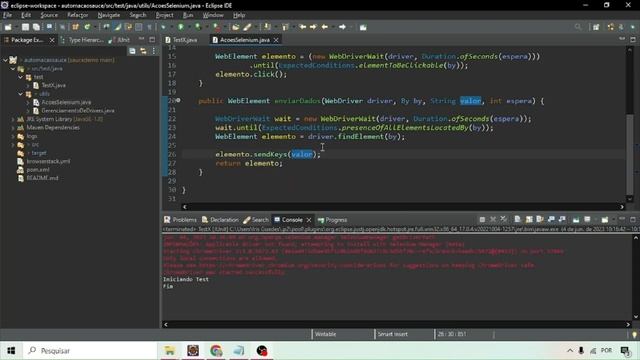Screen dimensions: 640x360
Task: Select browserstack.yml file in tree
Action: click(48, 161)
